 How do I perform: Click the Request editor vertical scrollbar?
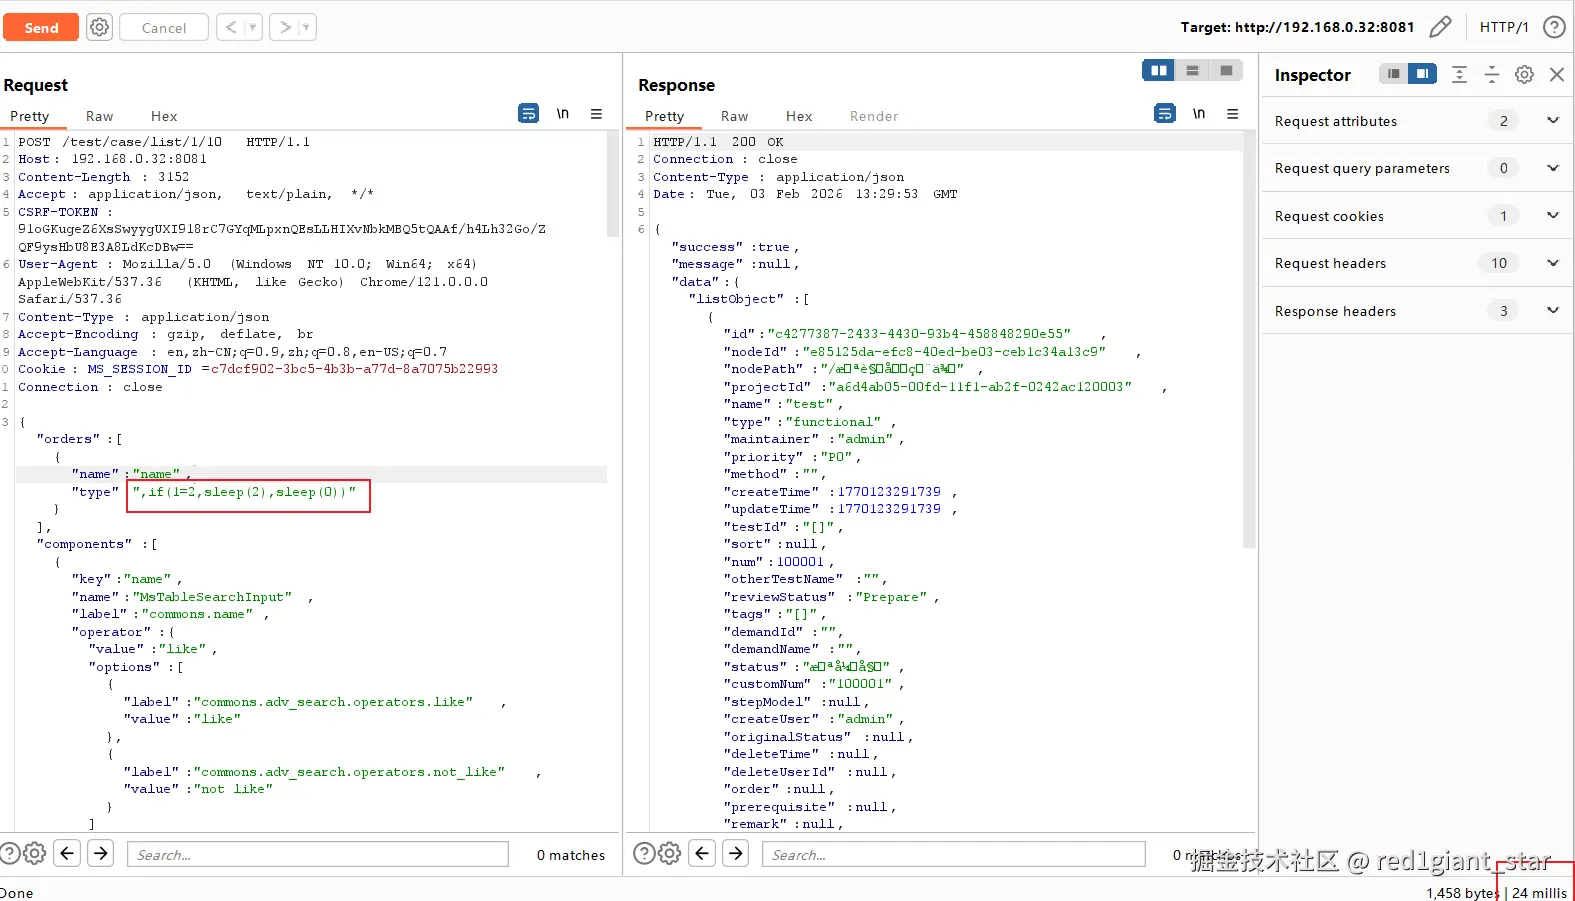tap(613, 185)
